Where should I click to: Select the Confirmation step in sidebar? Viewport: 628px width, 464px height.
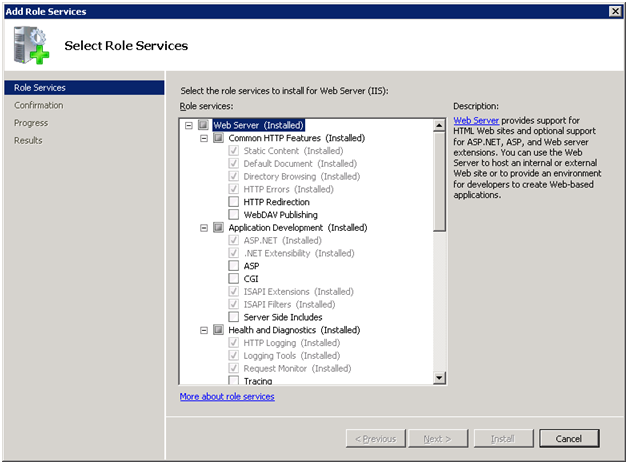38,105
